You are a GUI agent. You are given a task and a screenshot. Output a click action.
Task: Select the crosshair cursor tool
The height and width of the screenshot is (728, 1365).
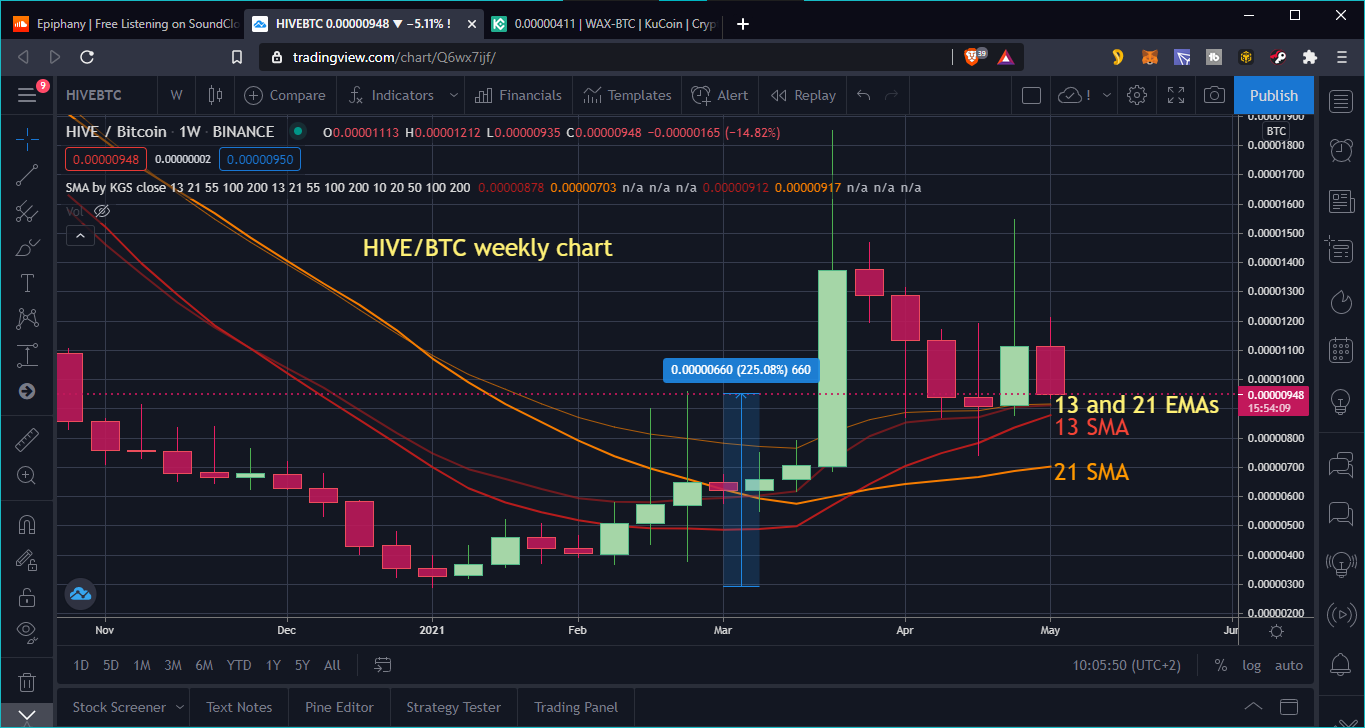[27, 138]
